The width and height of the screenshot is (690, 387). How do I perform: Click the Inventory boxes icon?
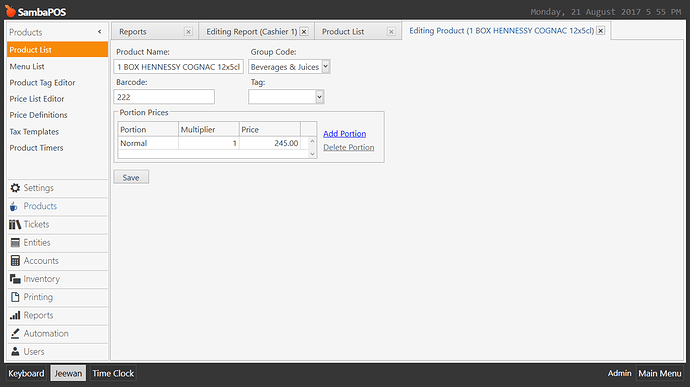coord(15,279)
